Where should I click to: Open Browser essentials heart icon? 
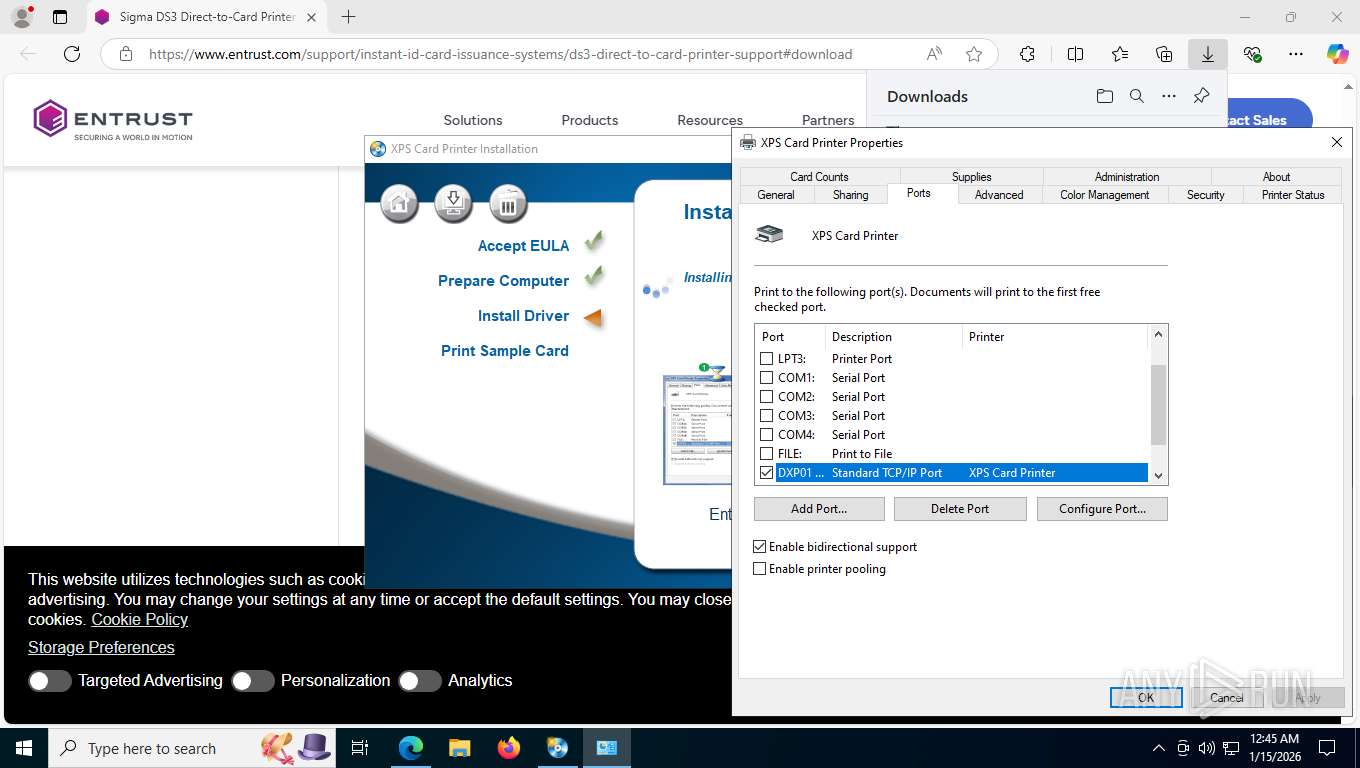pyautogui.click(x=1252, y=54)
